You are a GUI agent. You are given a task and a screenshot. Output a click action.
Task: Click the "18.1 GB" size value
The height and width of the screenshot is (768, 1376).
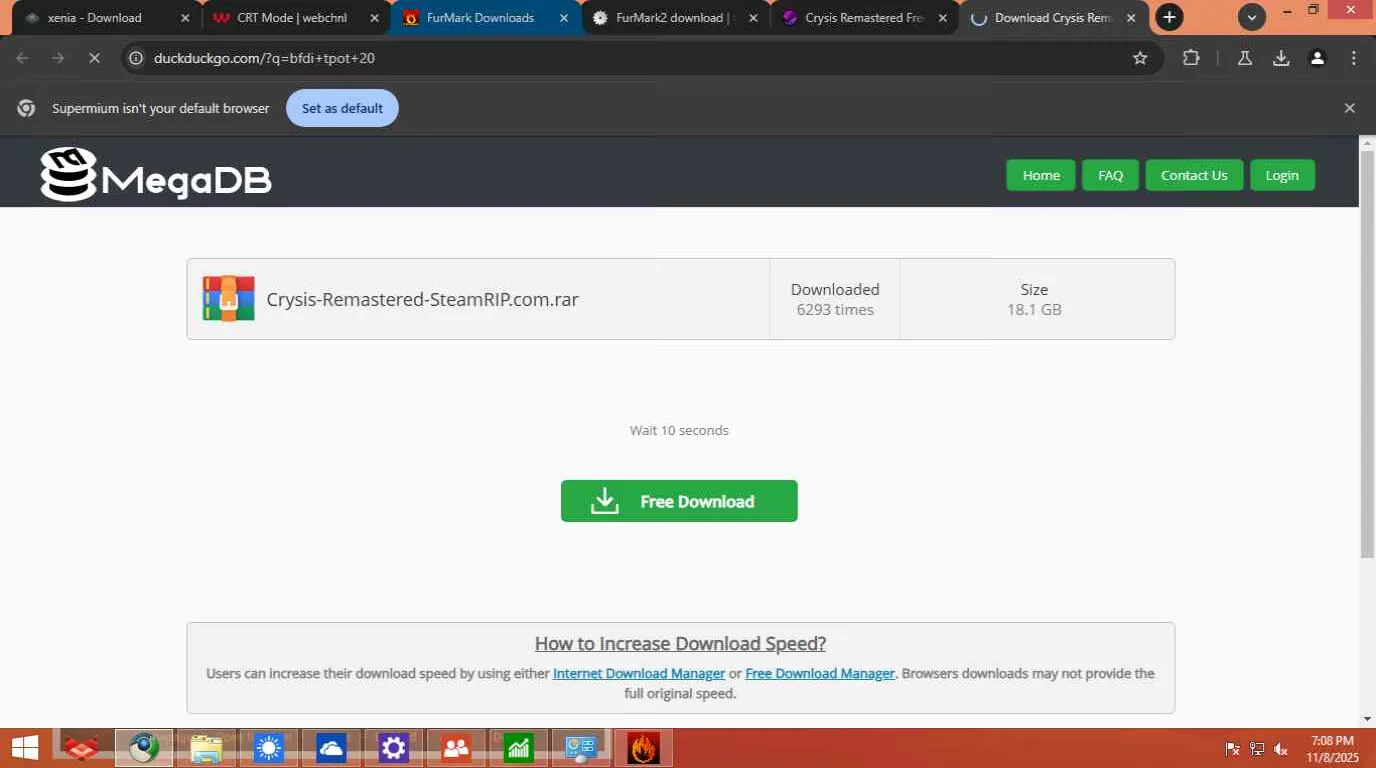[1034, 309]
